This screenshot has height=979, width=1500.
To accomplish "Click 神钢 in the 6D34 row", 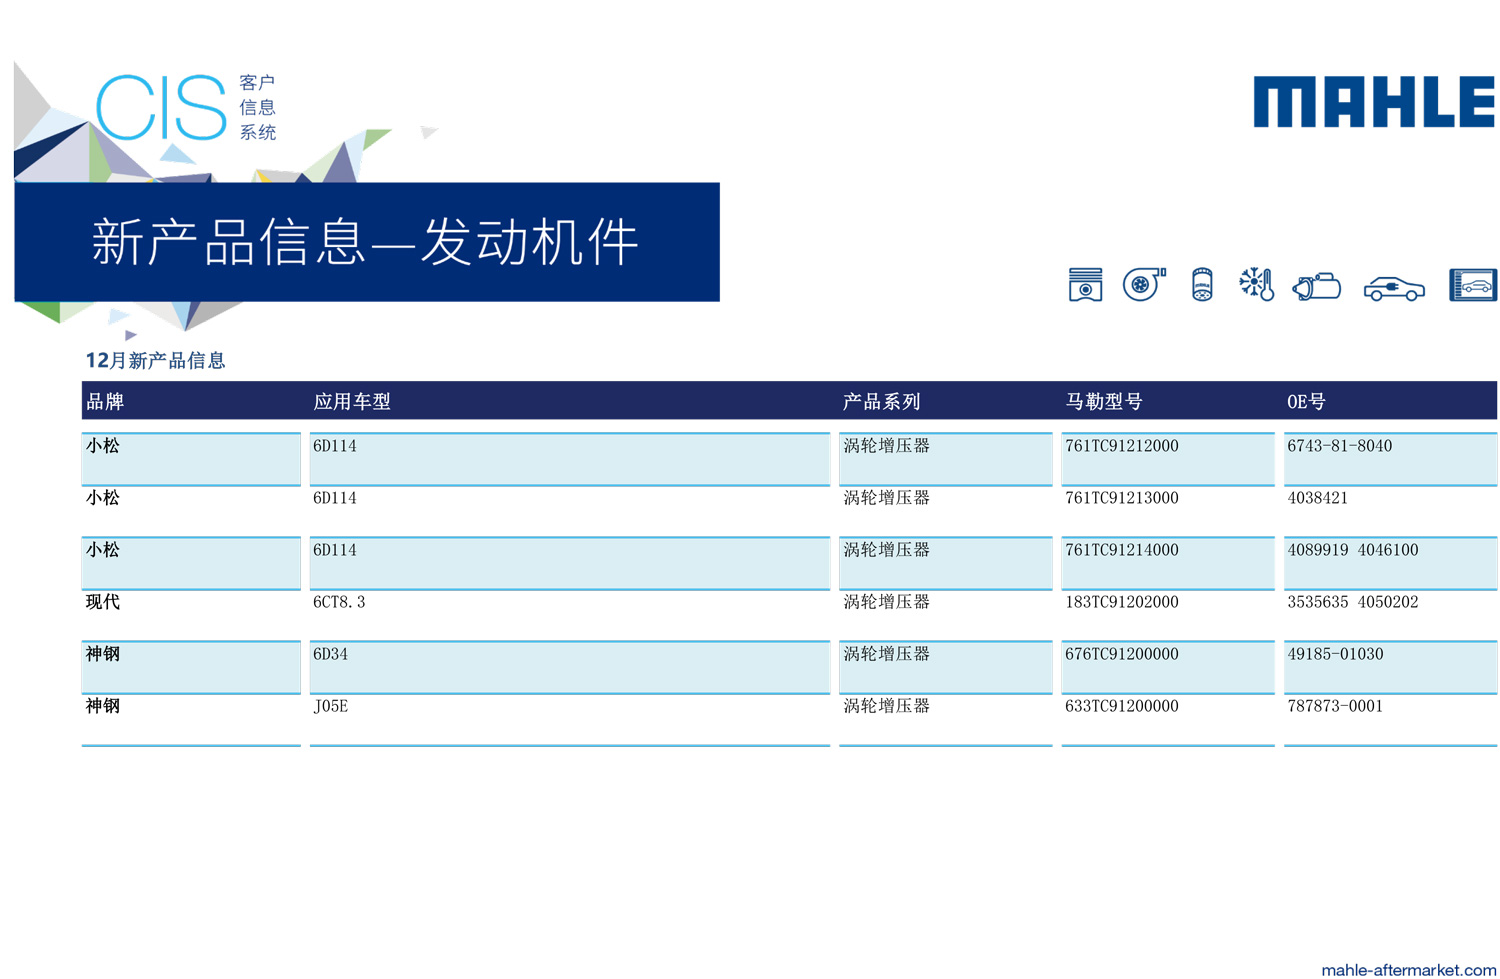I will point(103,654).
